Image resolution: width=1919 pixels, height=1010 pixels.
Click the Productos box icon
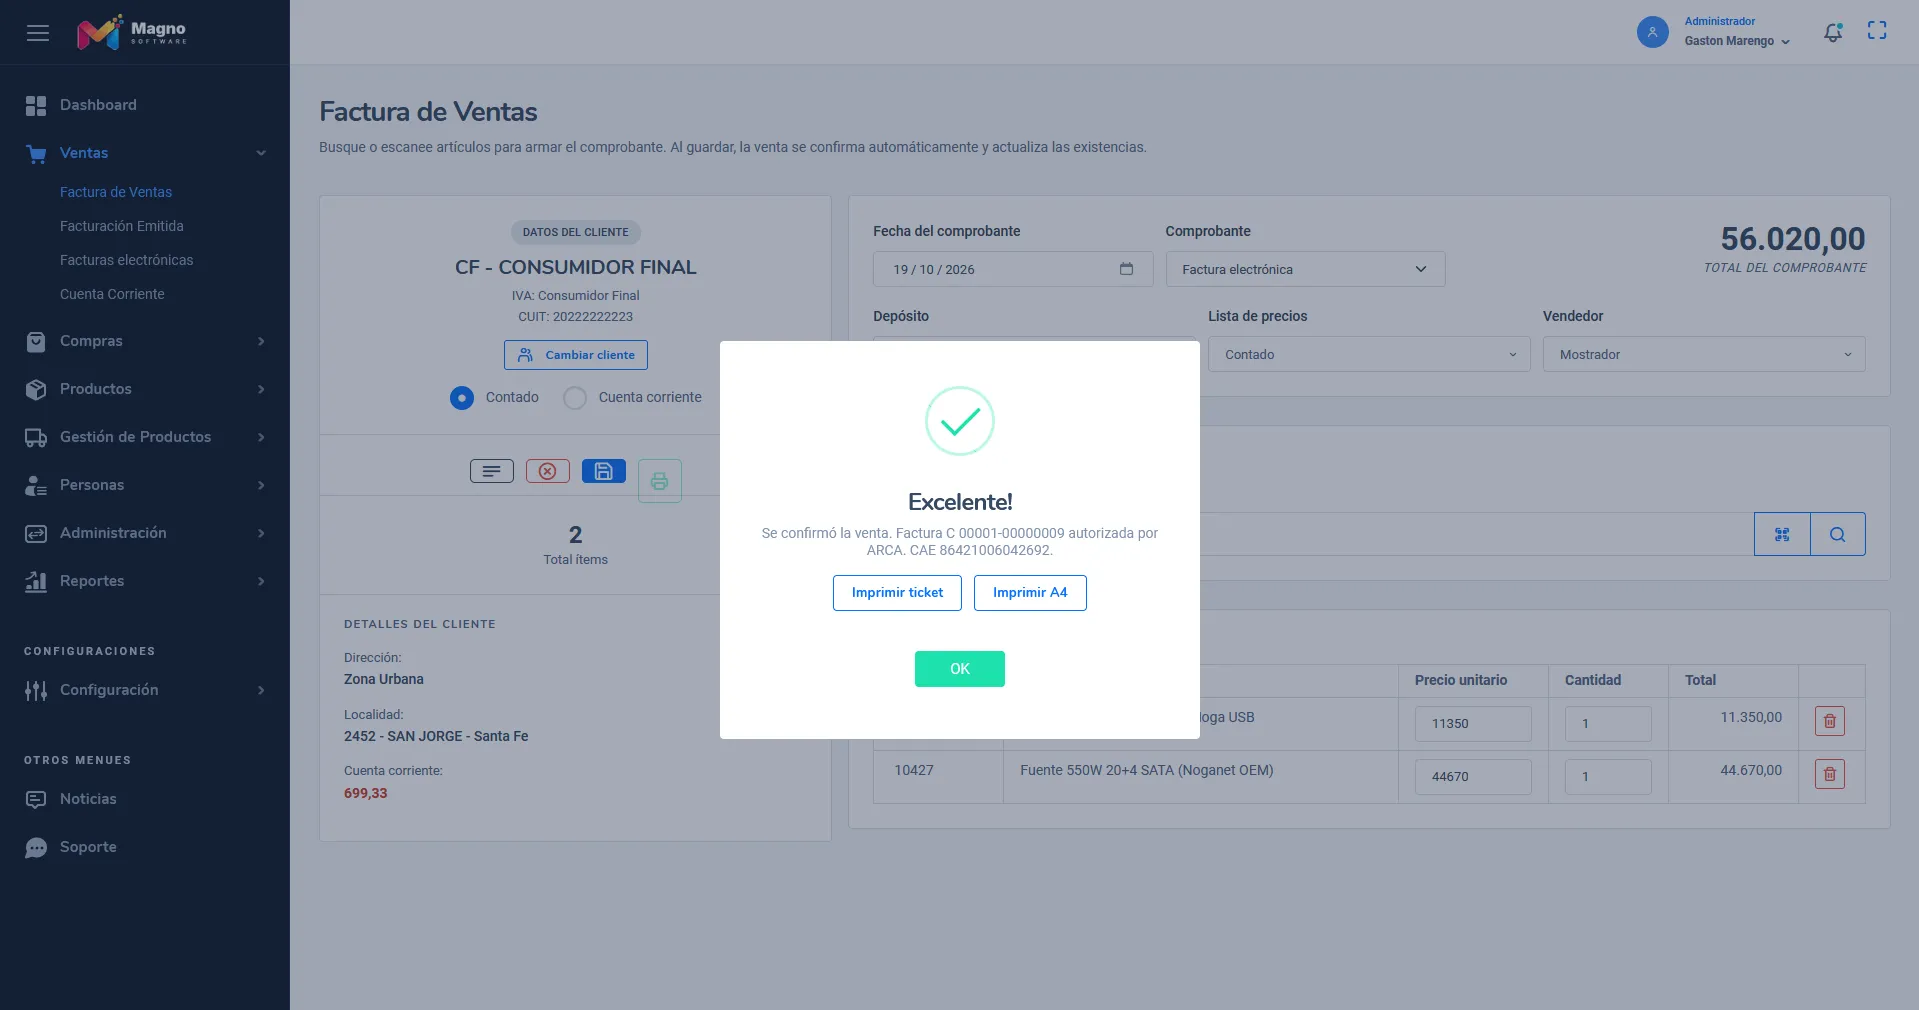36,389
